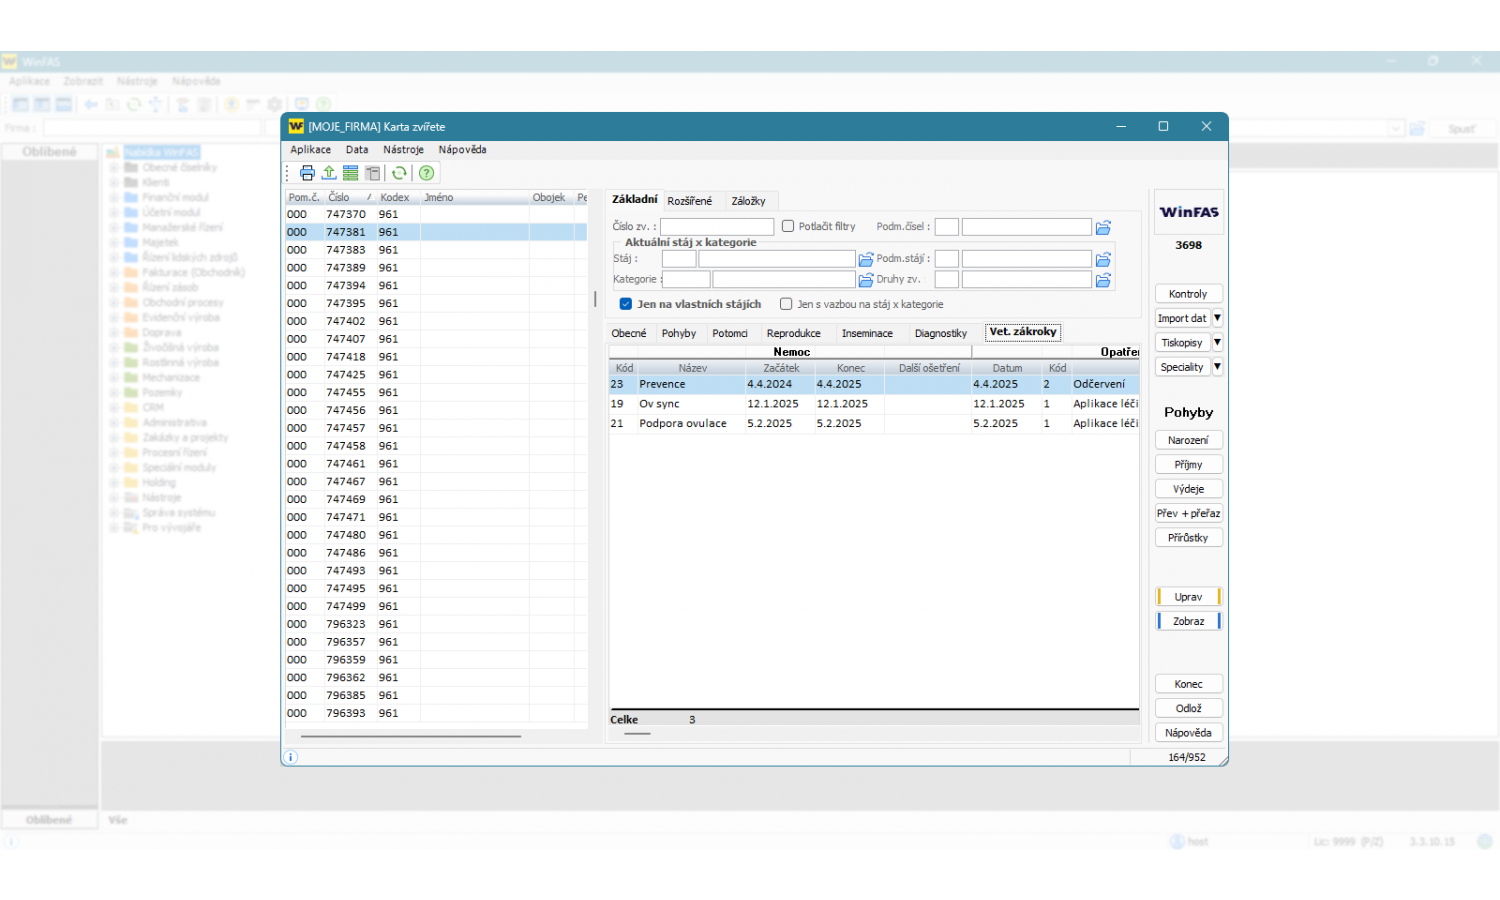Click into the Číslo zv. input field
The width and height of the screenshot is (1500, 900).
coord(716,227)
